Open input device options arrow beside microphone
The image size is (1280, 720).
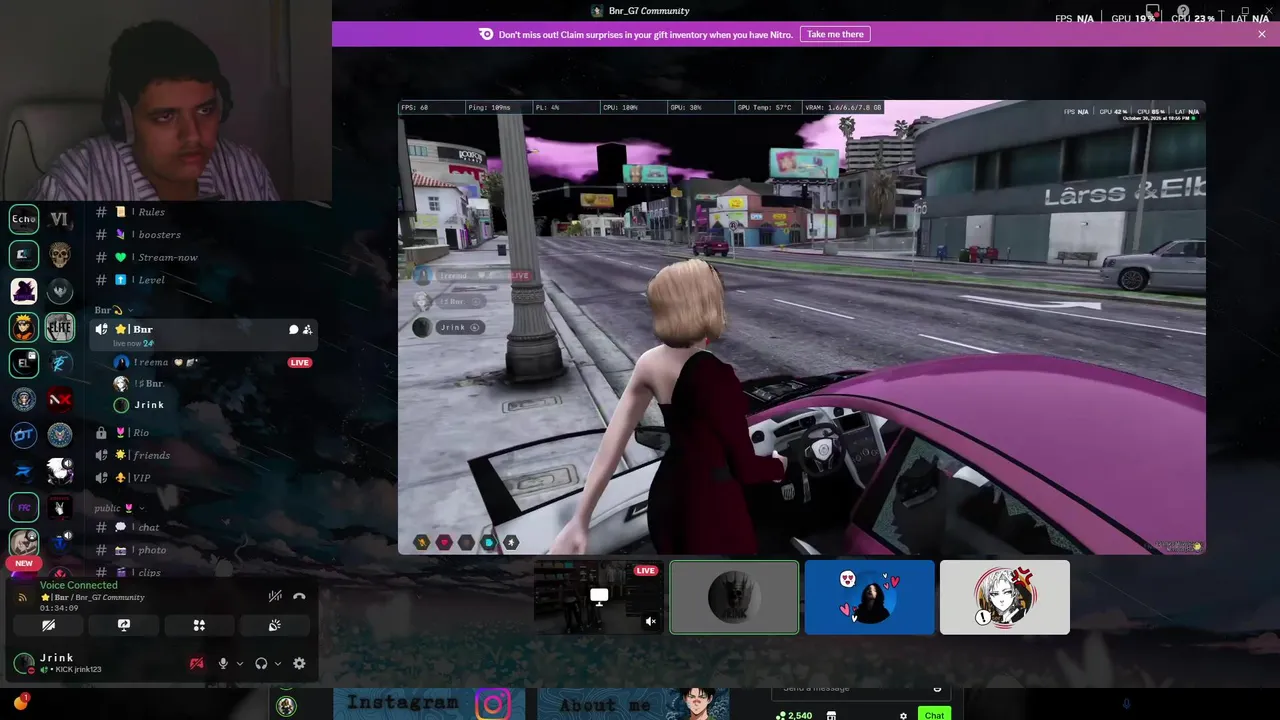pyautogui.click(x=239, y=663)
